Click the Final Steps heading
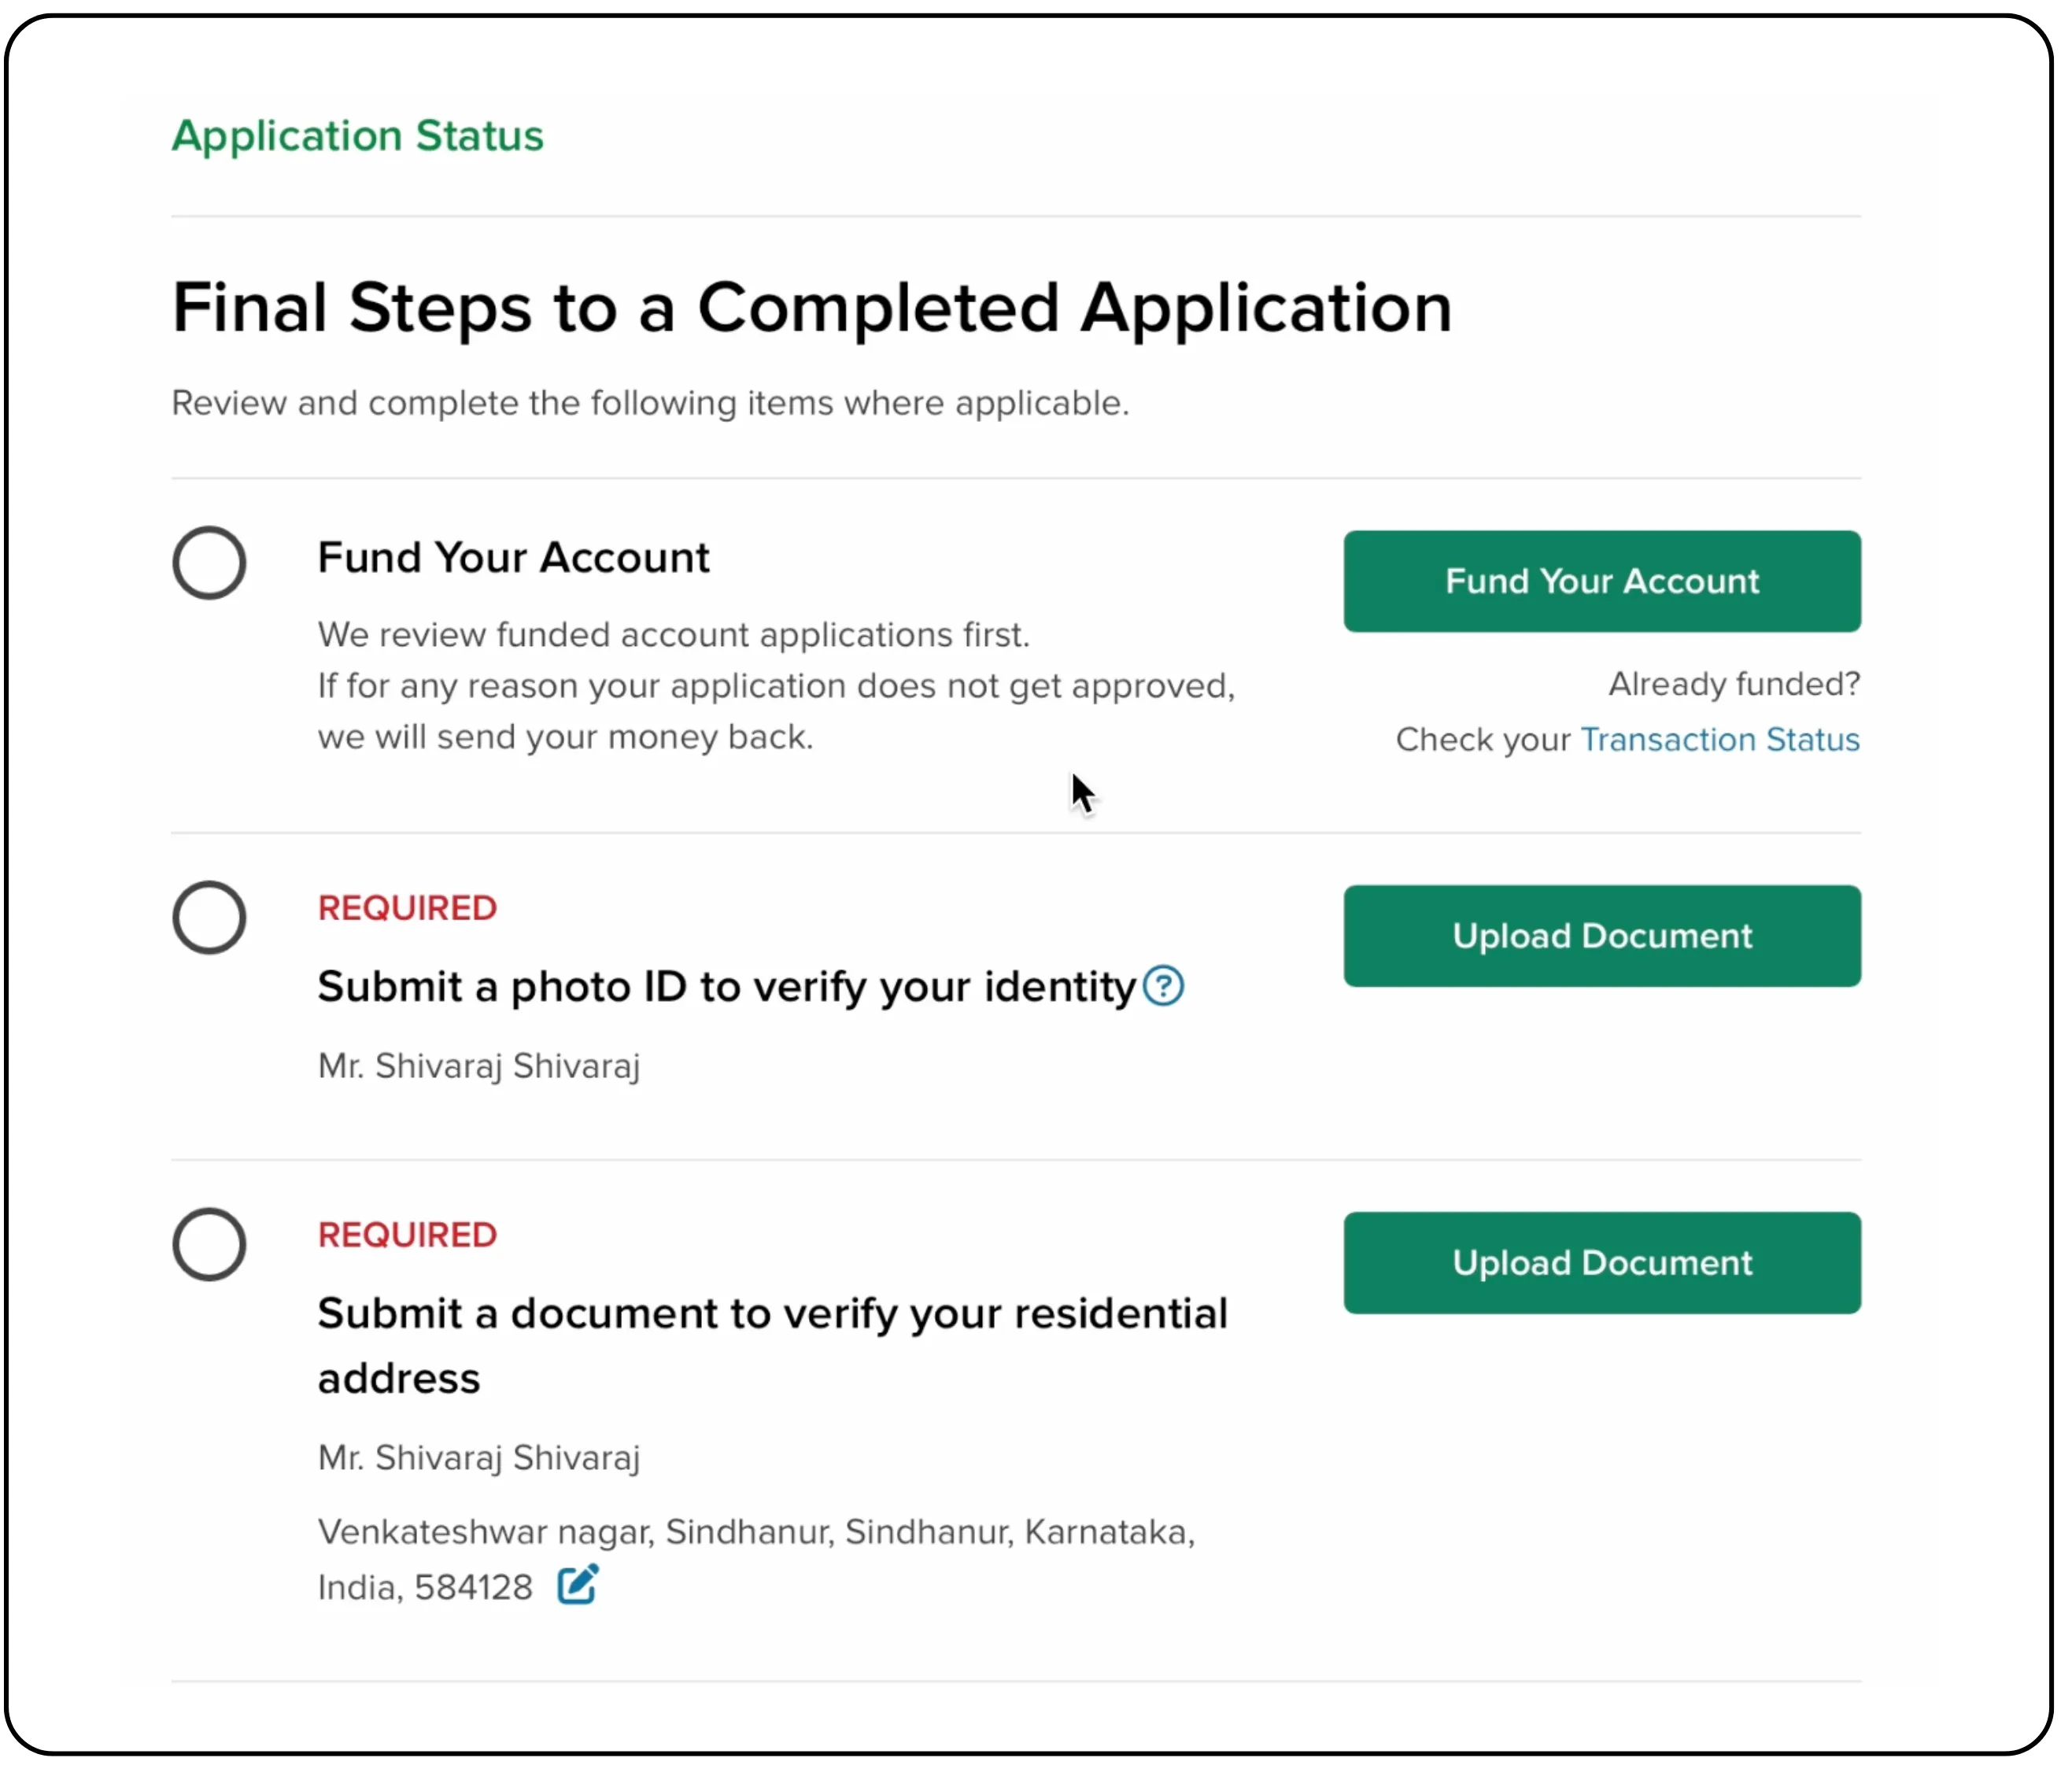Image resolution: width=2072 pixels, height=1769 pixels. pyautogui.click(x=812, y=308)
